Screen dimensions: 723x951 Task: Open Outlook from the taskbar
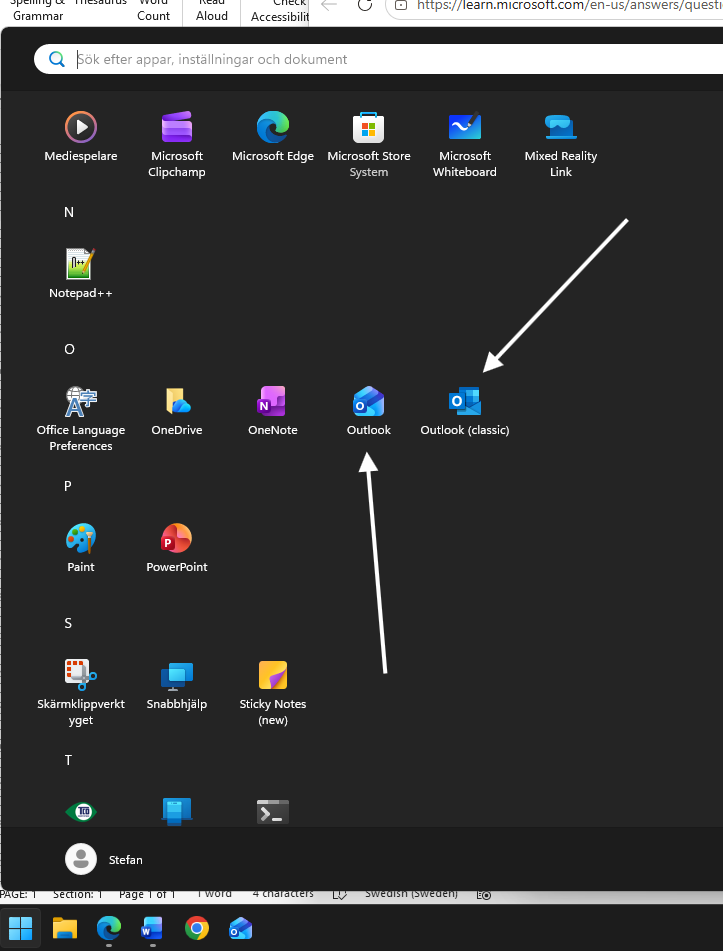[241, 928]
